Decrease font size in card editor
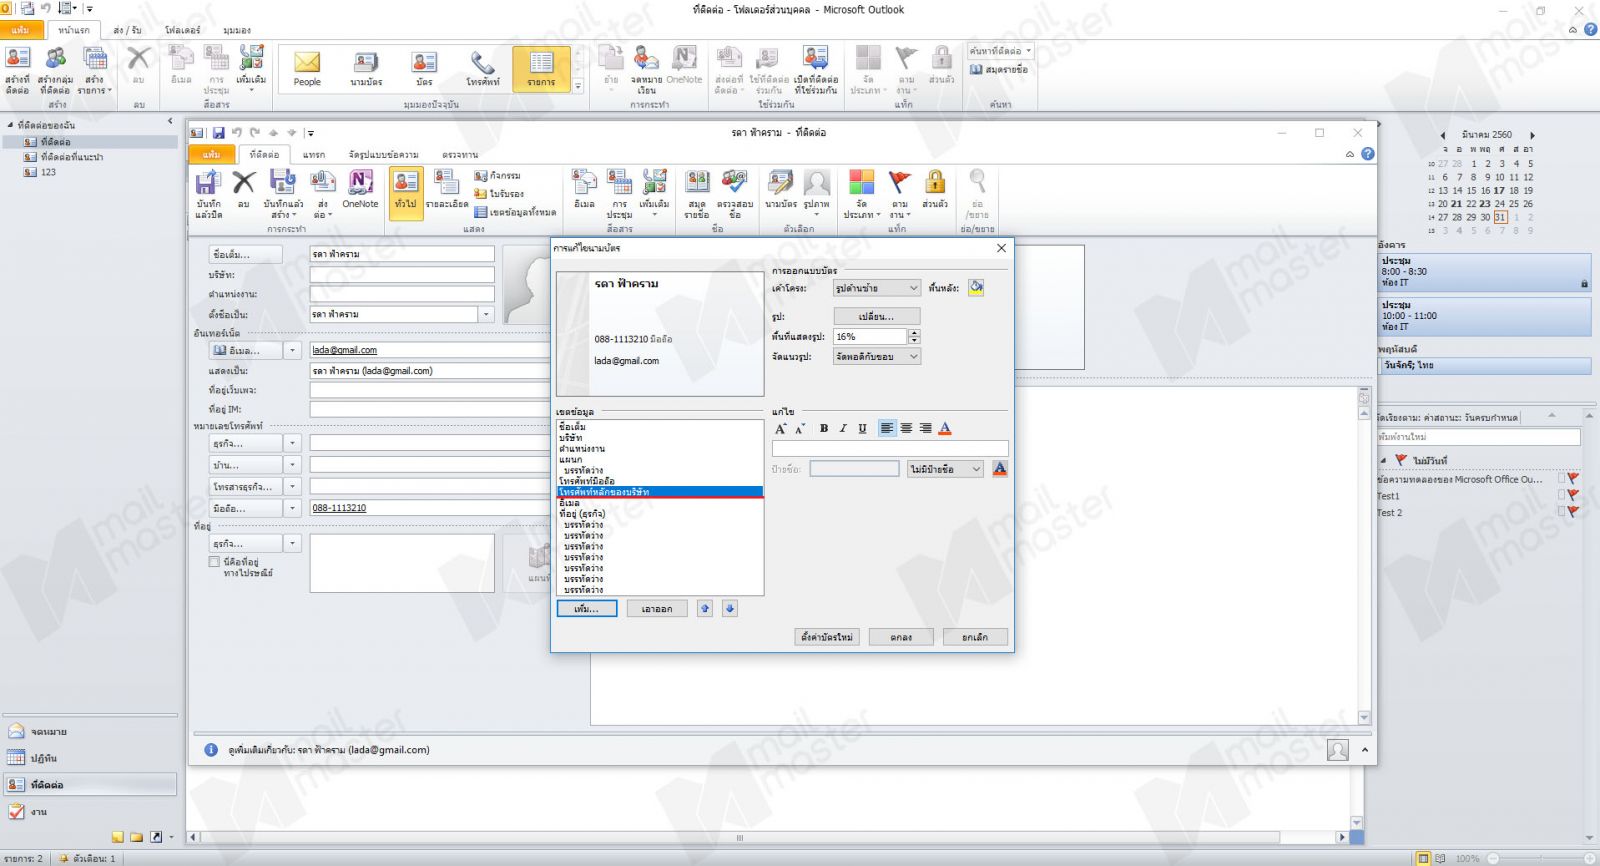Screen dimensions: 1600x866 click(800, 428)
